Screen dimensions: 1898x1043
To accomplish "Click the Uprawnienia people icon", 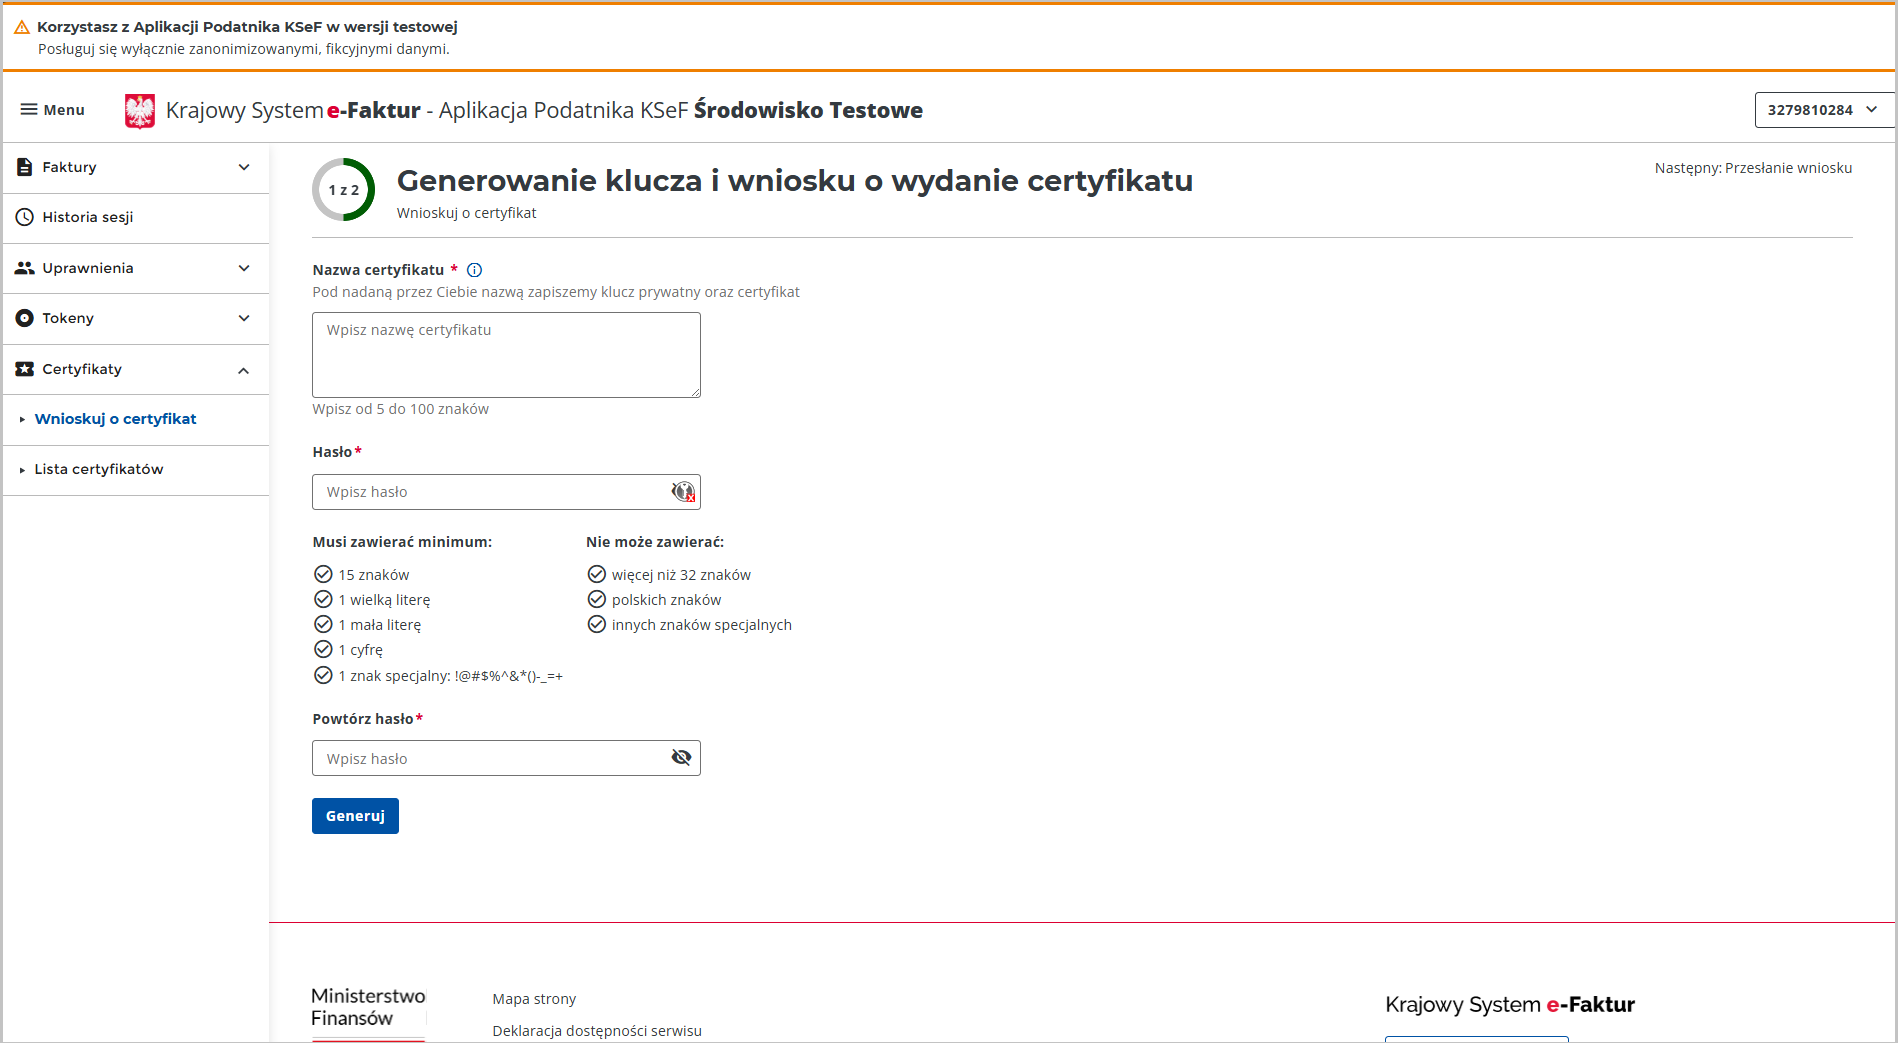I will pyautogui.click(x=25, y=268).
